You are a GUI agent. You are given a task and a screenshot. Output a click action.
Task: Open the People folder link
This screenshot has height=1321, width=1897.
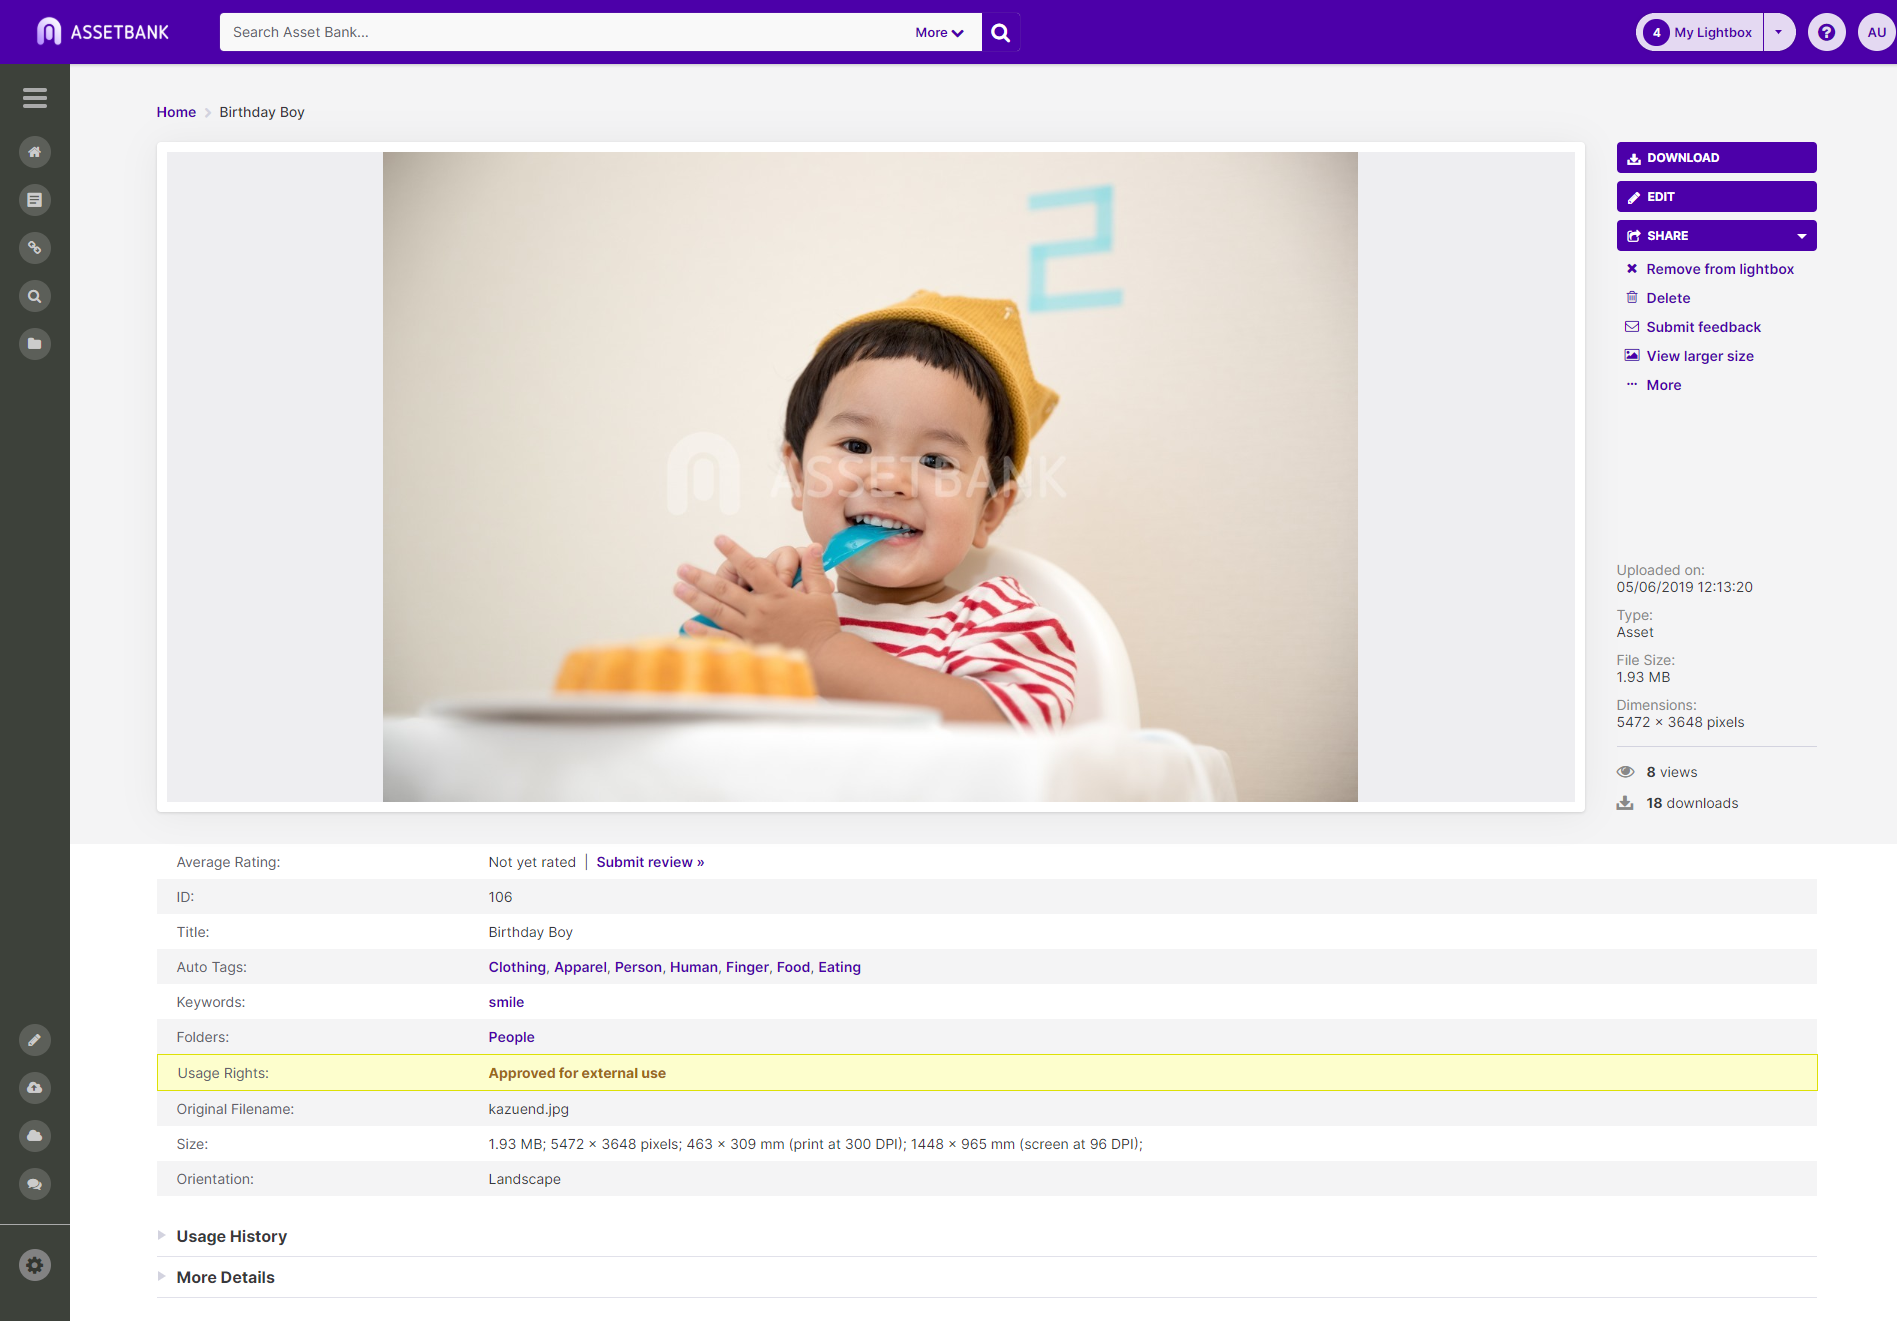point(511,1037)
